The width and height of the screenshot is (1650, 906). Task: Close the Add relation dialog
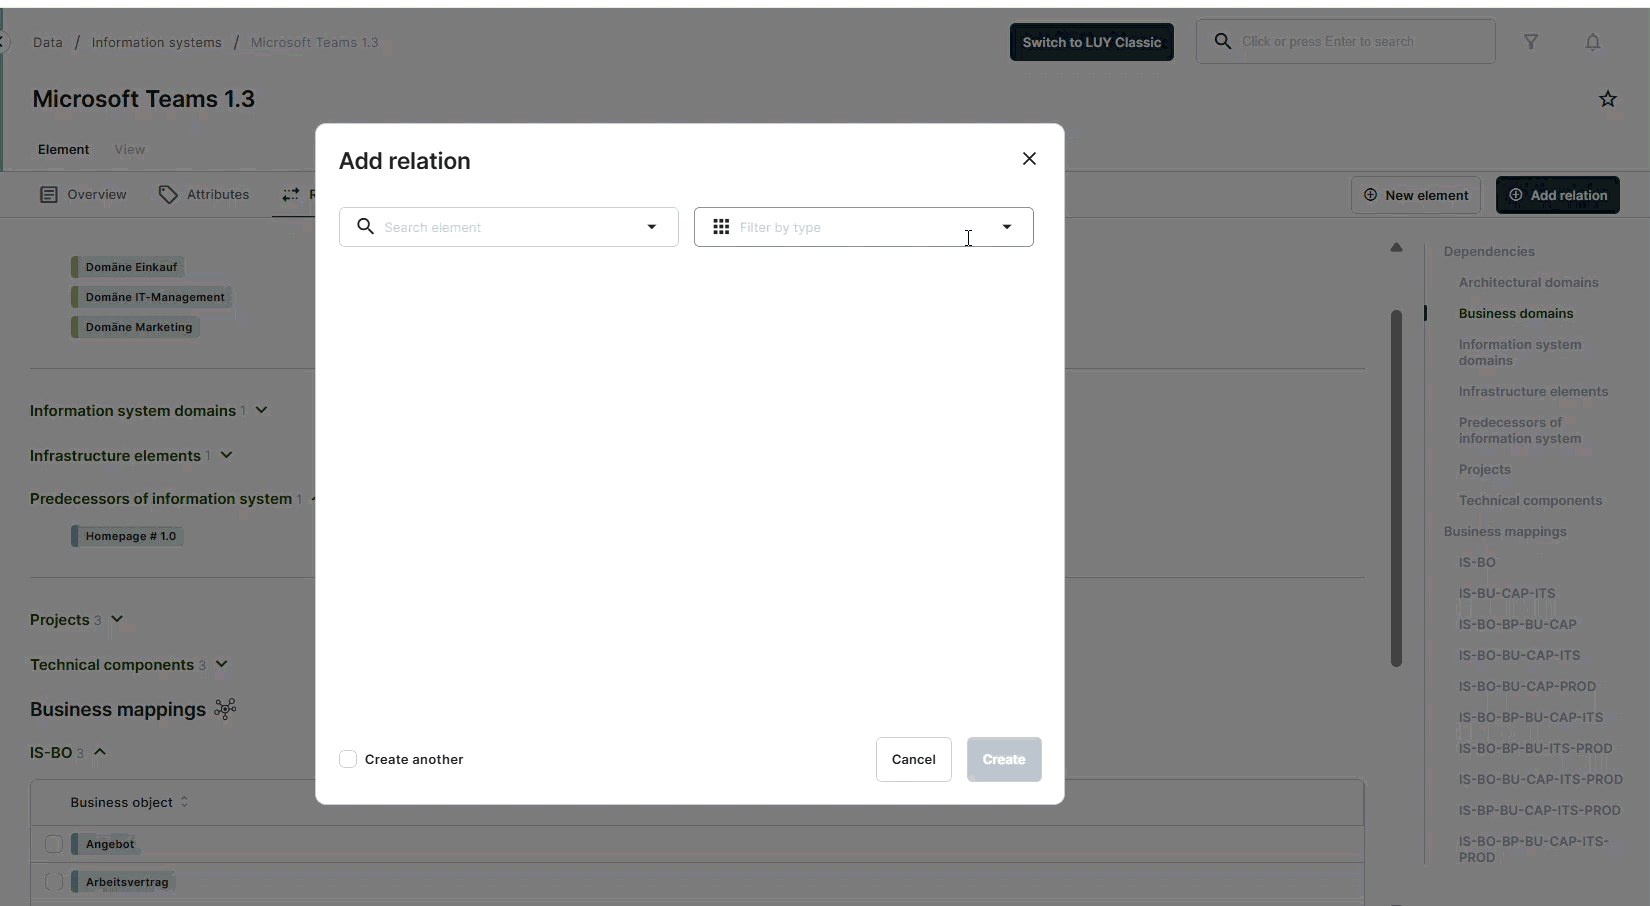tap(1029, 159)
